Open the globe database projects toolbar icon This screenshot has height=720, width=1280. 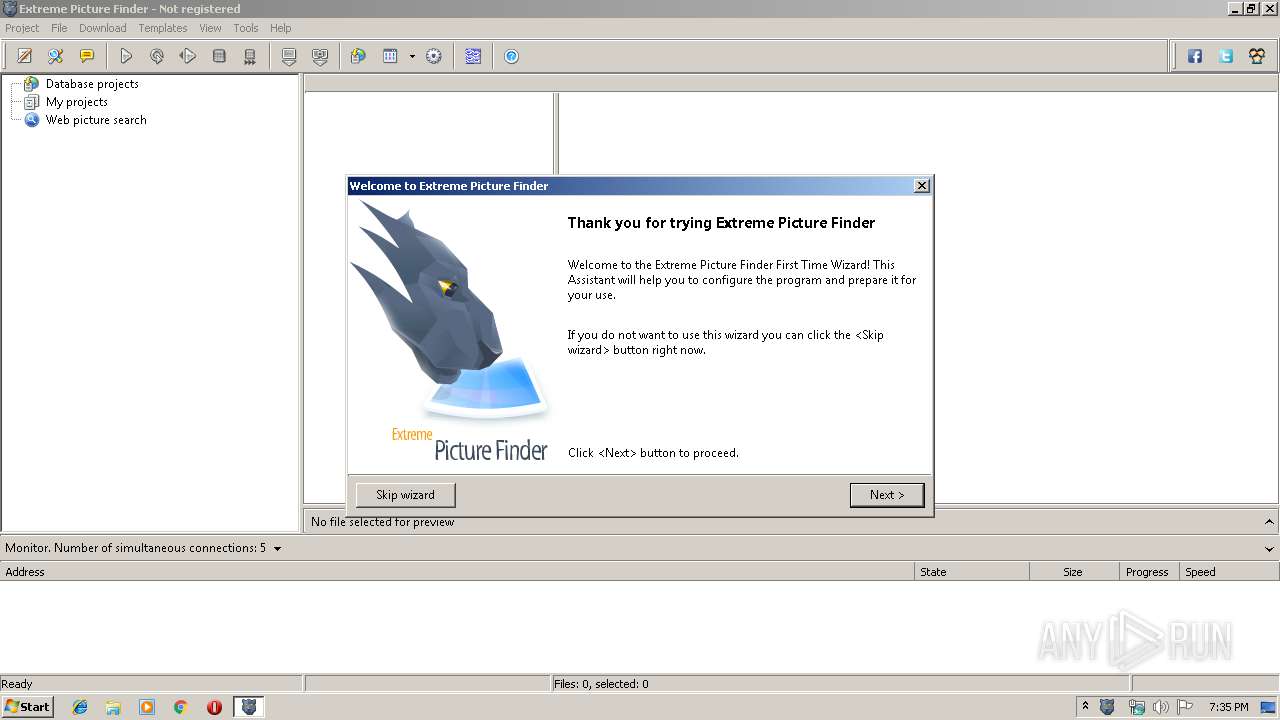(x=358, y=57)
